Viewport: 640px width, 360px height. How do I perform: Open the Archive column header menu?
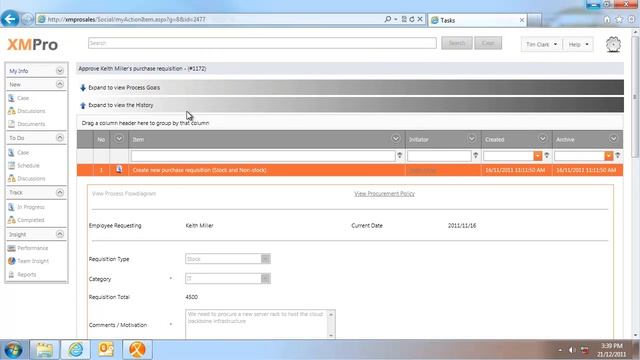click(613, 139)
